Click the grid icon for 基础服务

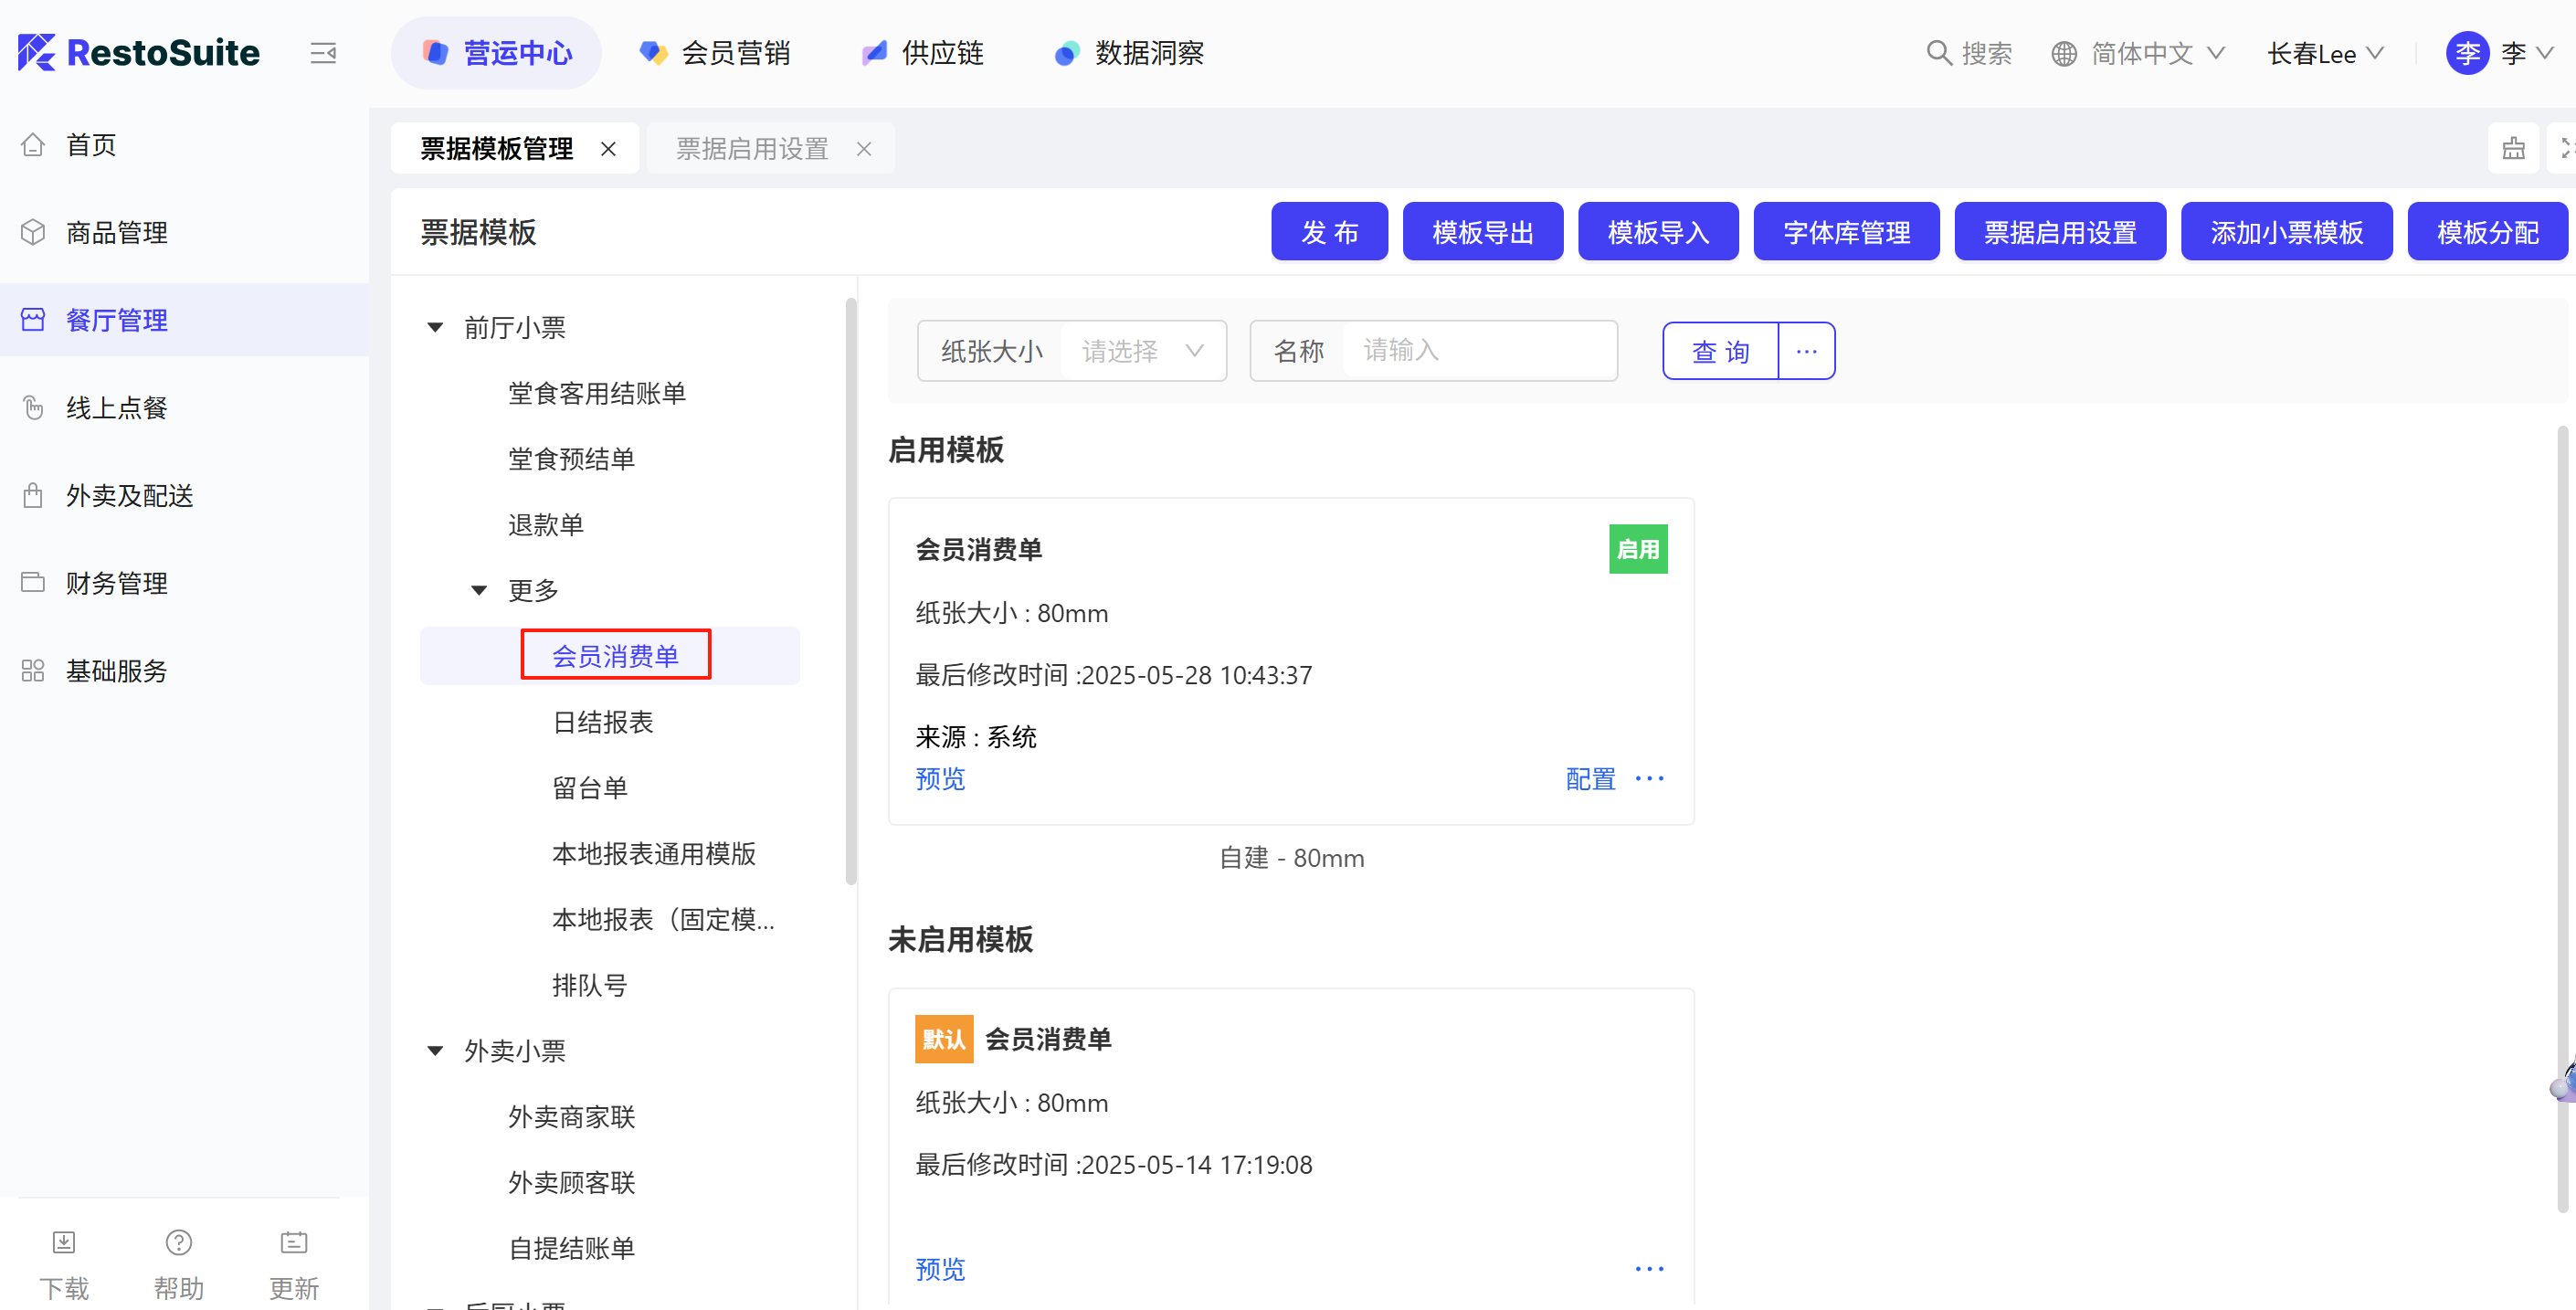33,670
